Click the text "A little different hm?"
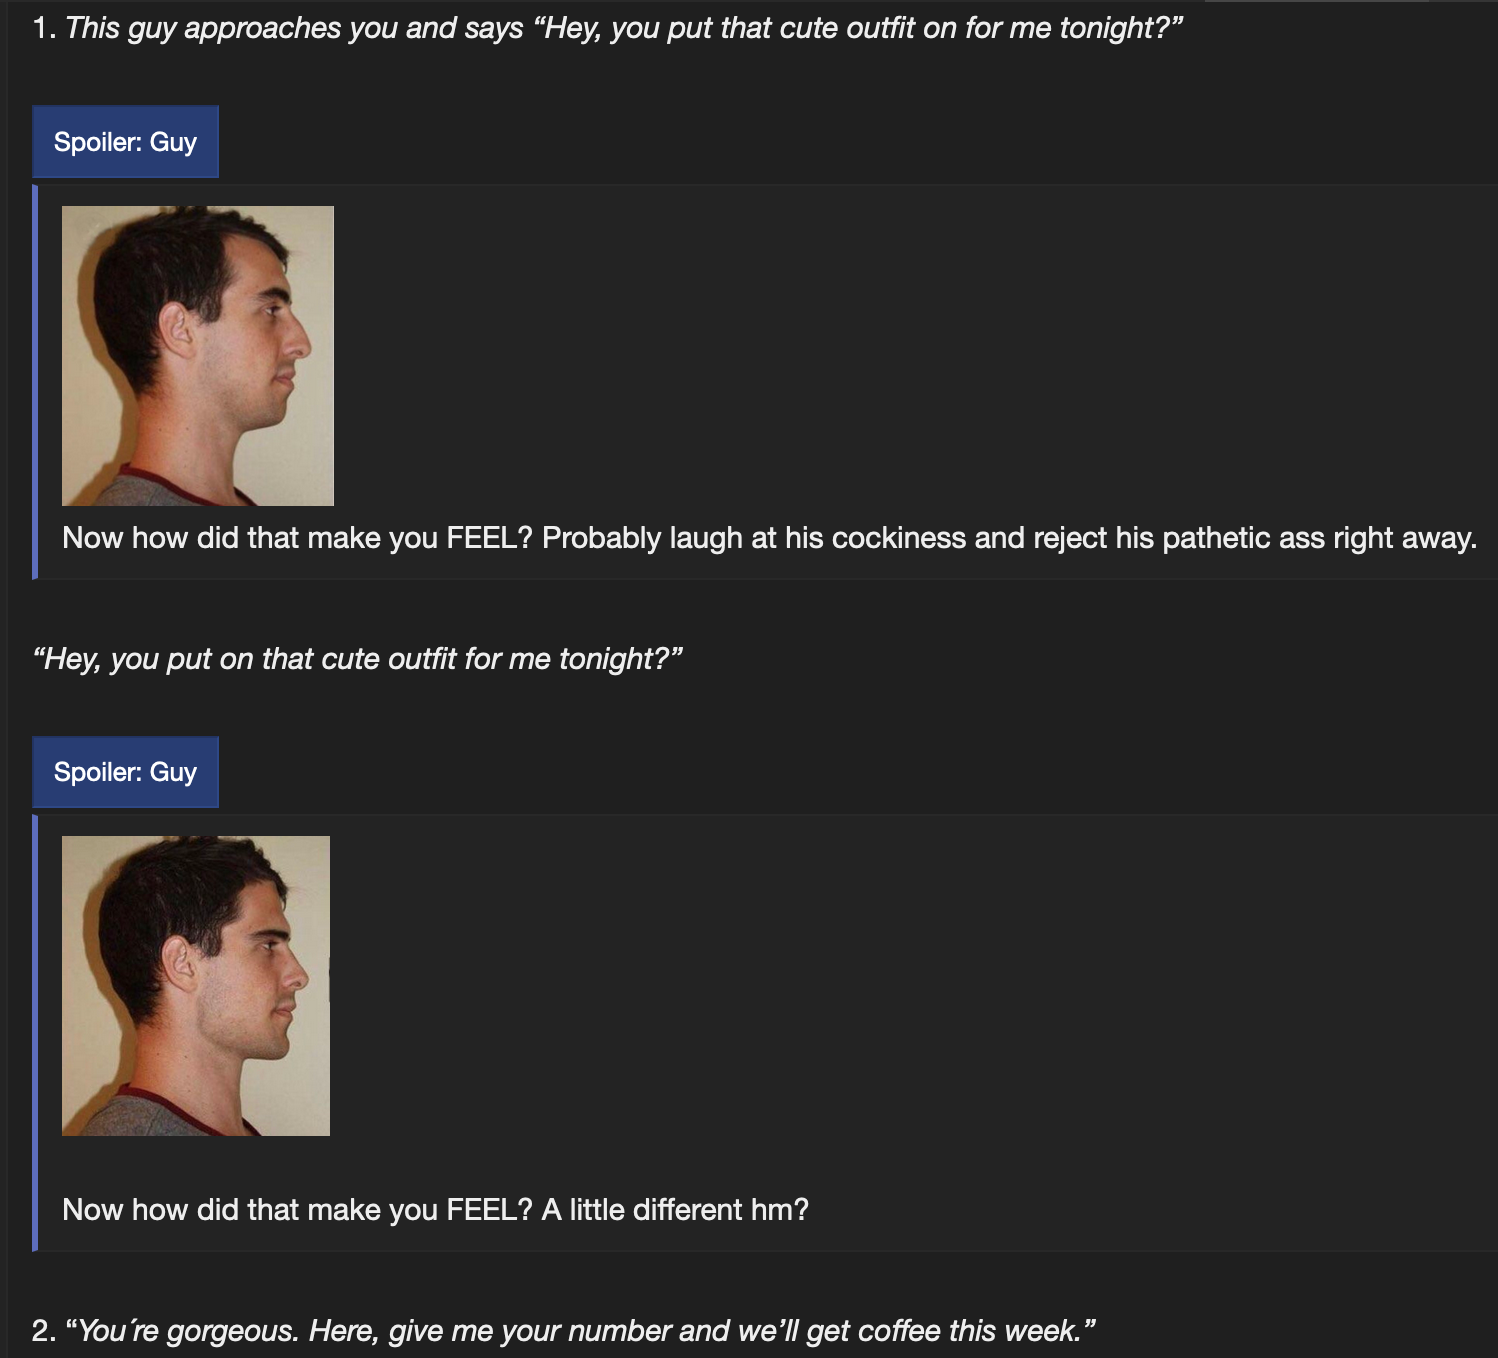 click(675, 1210)
